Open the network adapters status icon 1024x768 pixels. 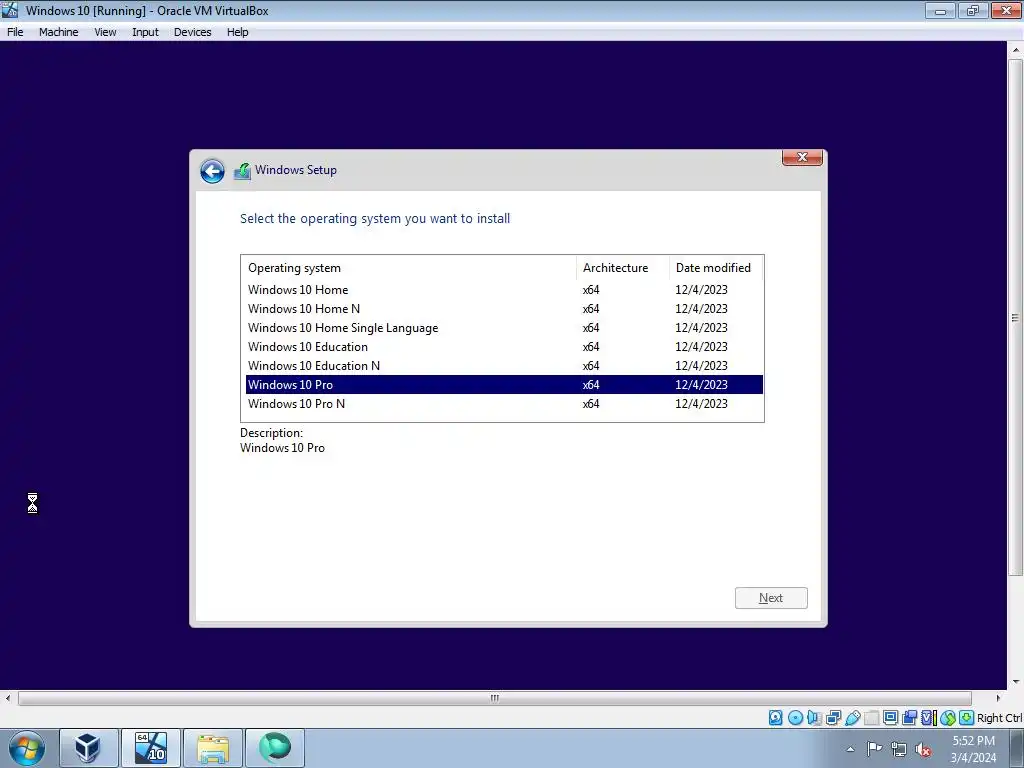coord(833,718)
